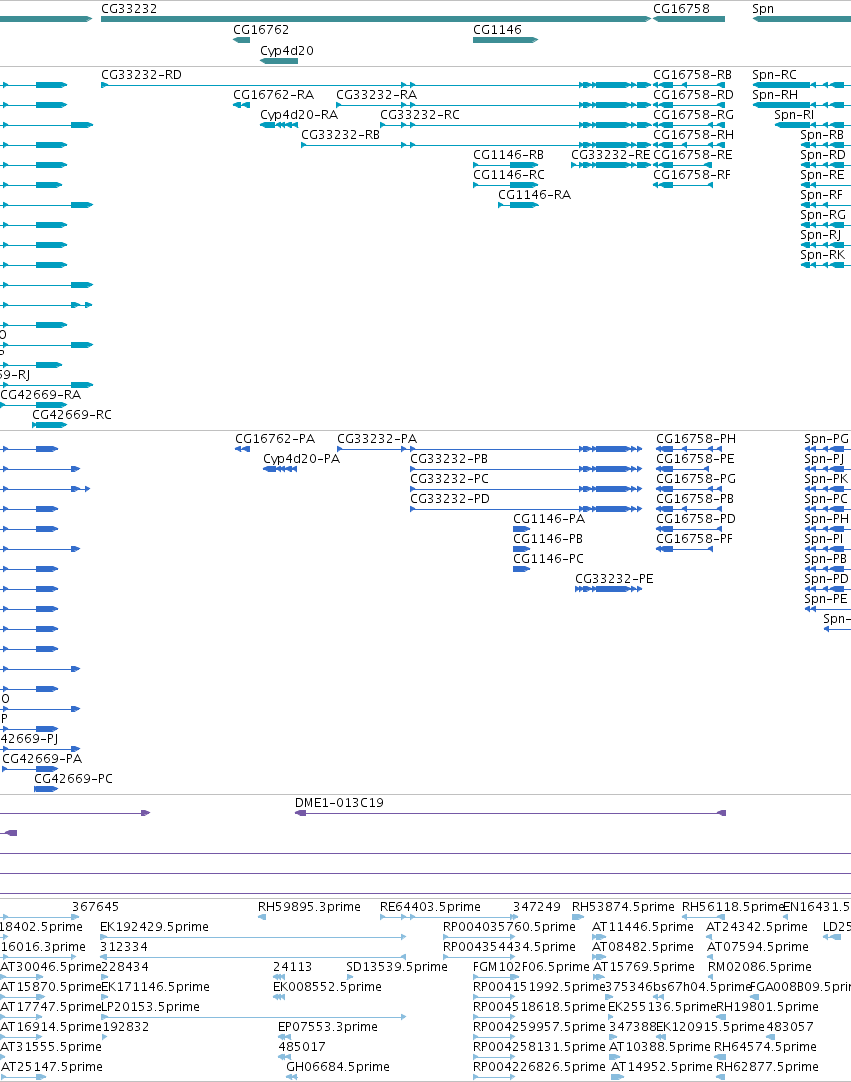Select transcript CG33232-RC
The height and width of the screenshot is (1082, 851).
(x=420, y=115)
